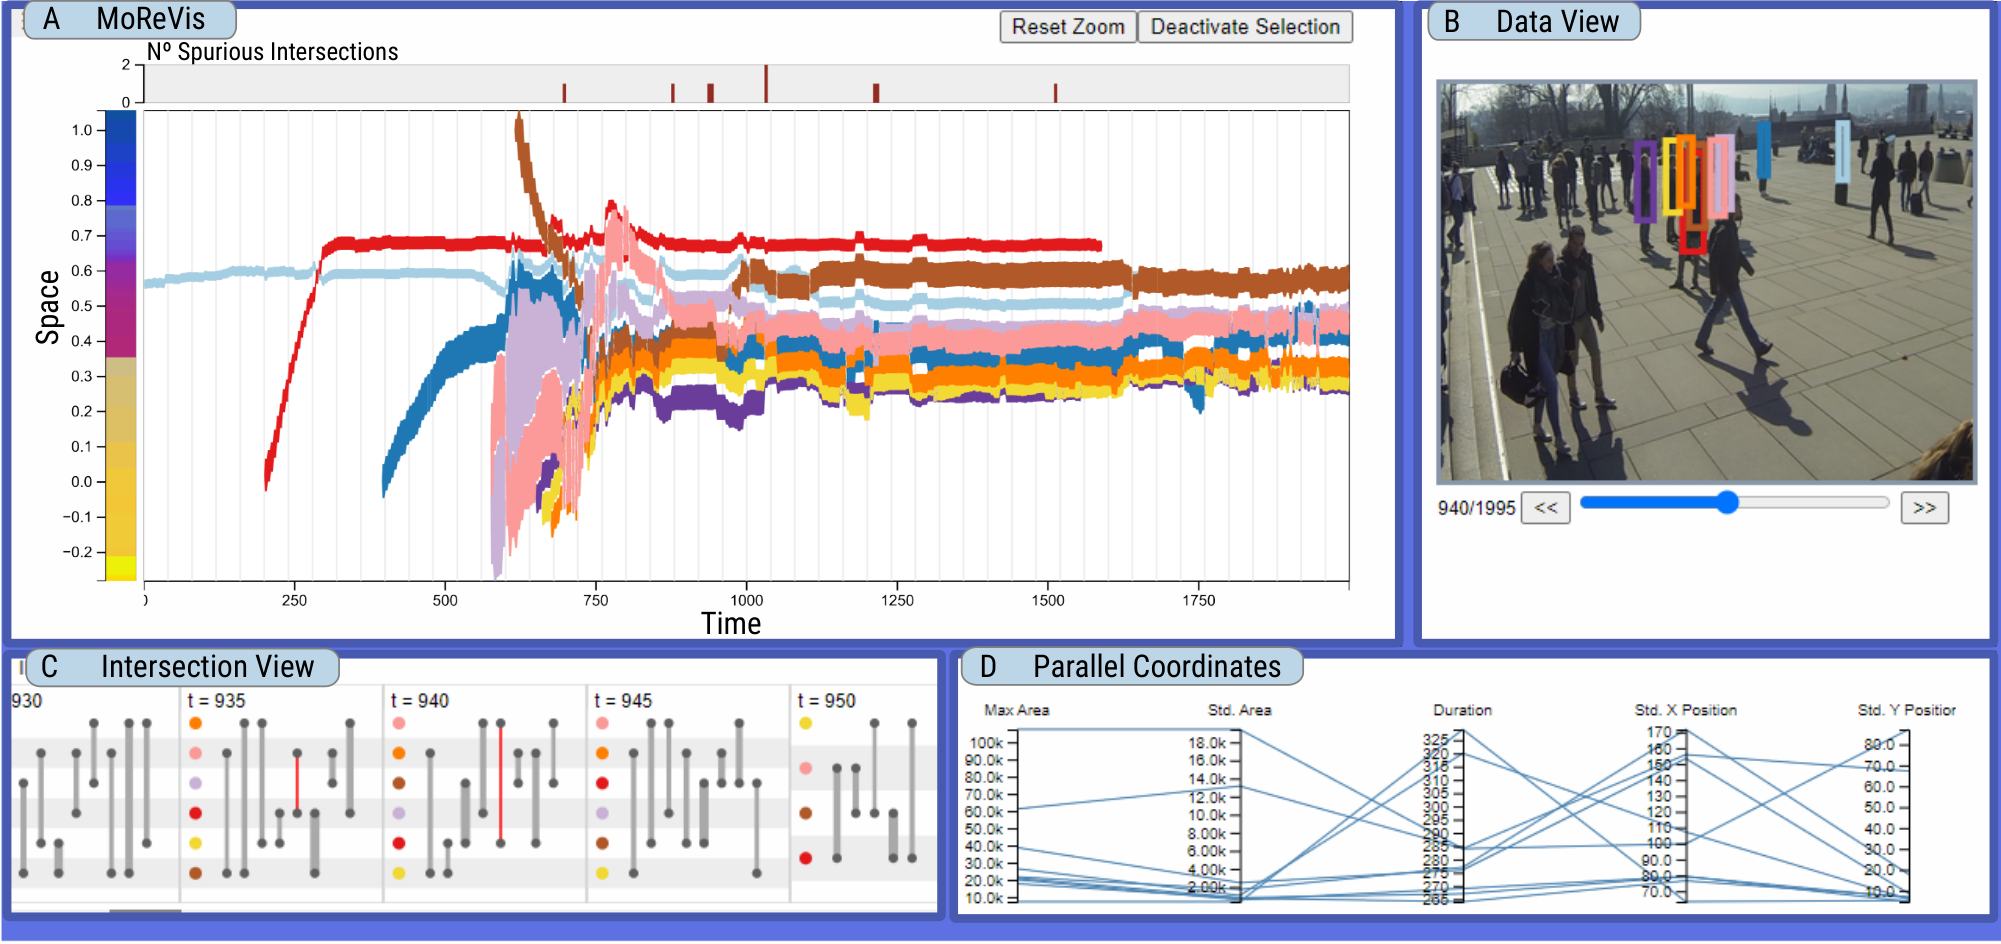This screenshot has width=2001, height=944.
Task: Click the Max Area axis label
Action: point(1016,710)
